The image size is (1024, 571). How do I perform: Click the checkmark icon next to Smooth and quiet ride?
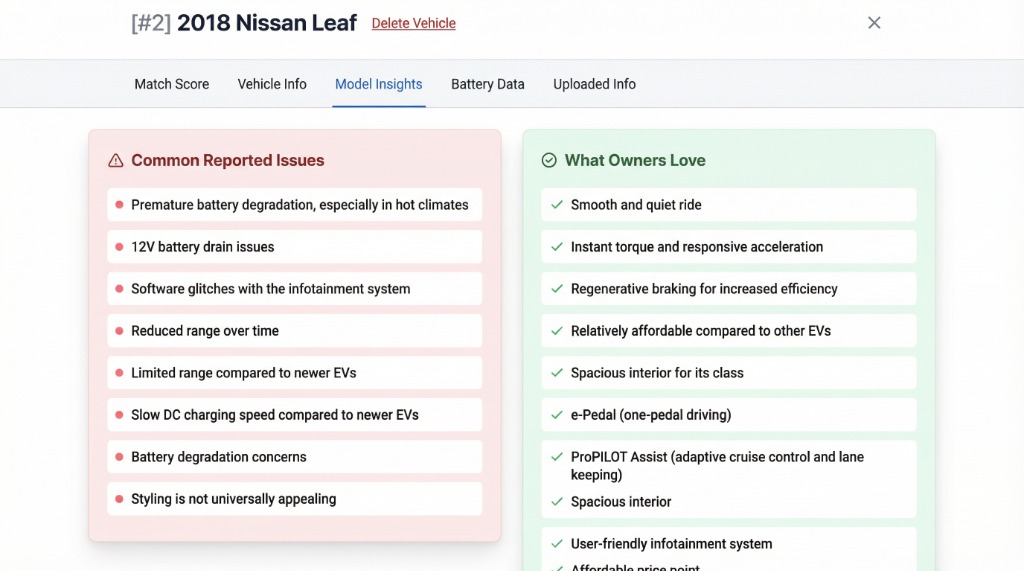pyautogui.click(x=557, y=205)
